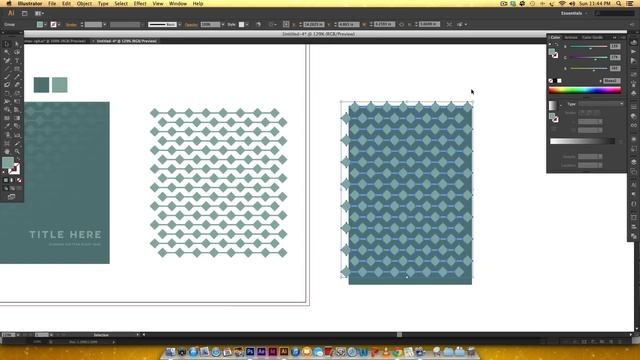The width and height of the screenshot is (640, 360).
Task: Open the stroke weight dropdown arrow
Action: [x=105, y=24]
